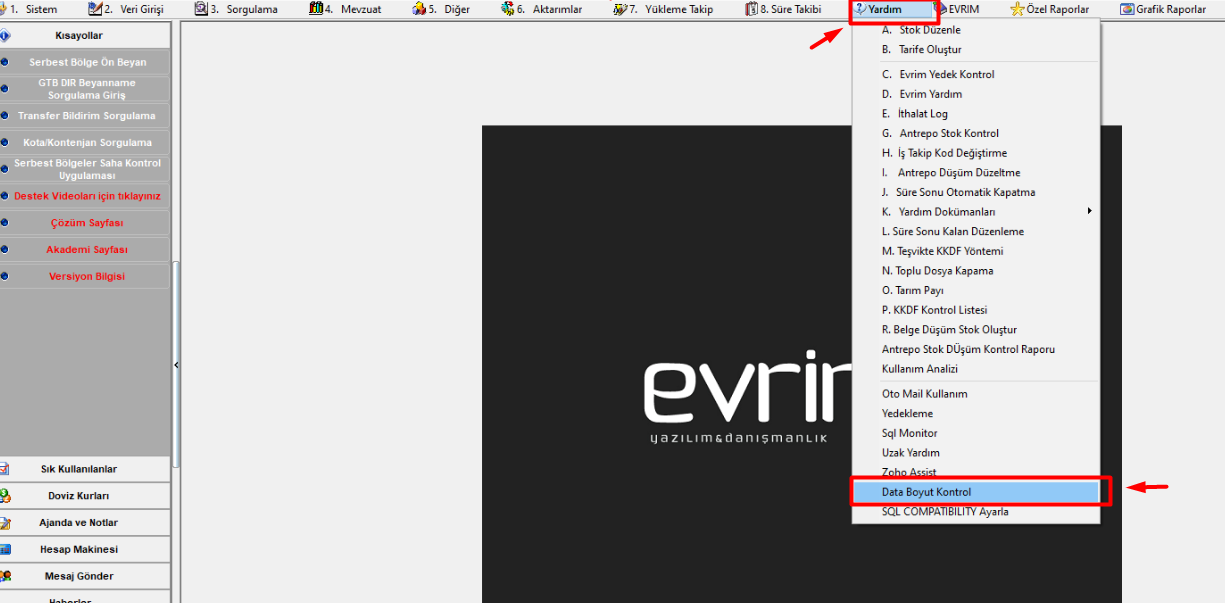Open Sql Monitor from the menu
Image resolution: width=1225 pixels, height=603 pixels.
coord(976,433)
